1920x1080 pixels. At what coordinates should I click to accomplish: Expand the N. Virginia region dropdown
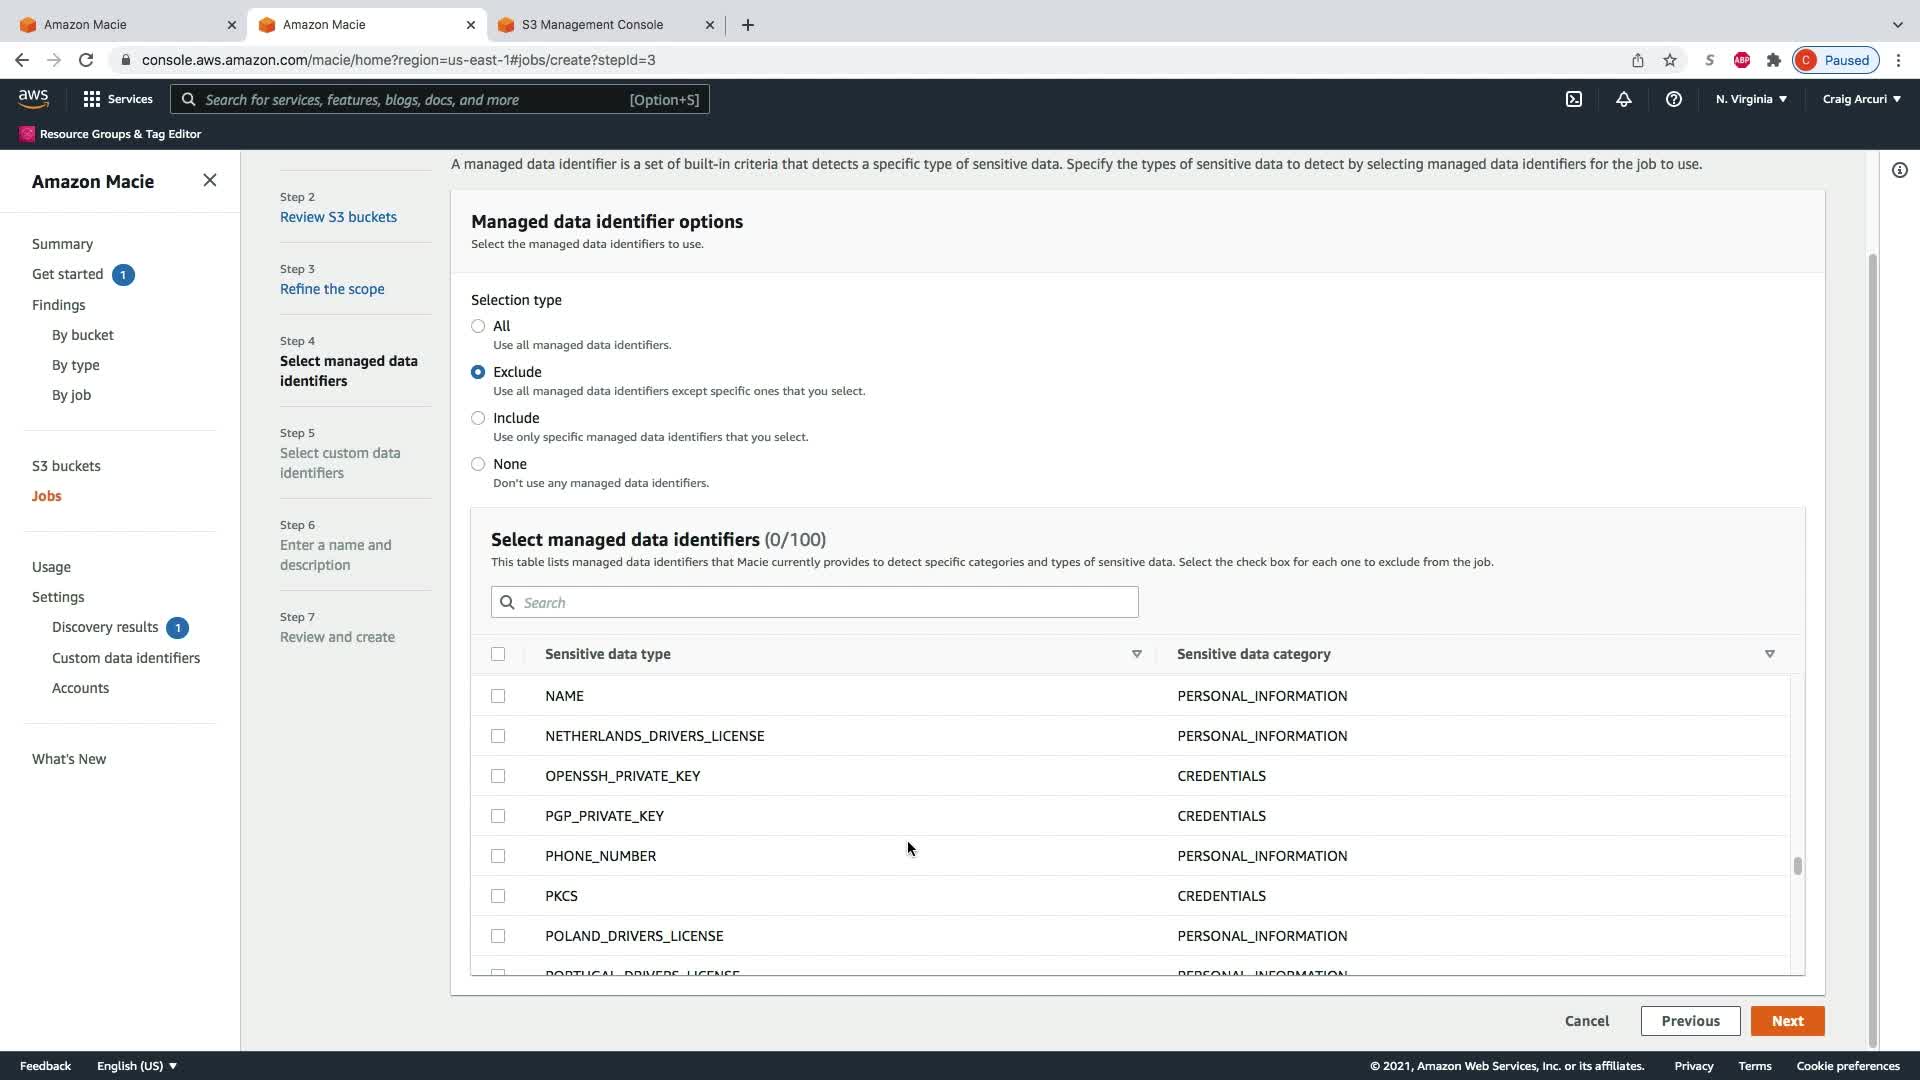click(1751, 99)
